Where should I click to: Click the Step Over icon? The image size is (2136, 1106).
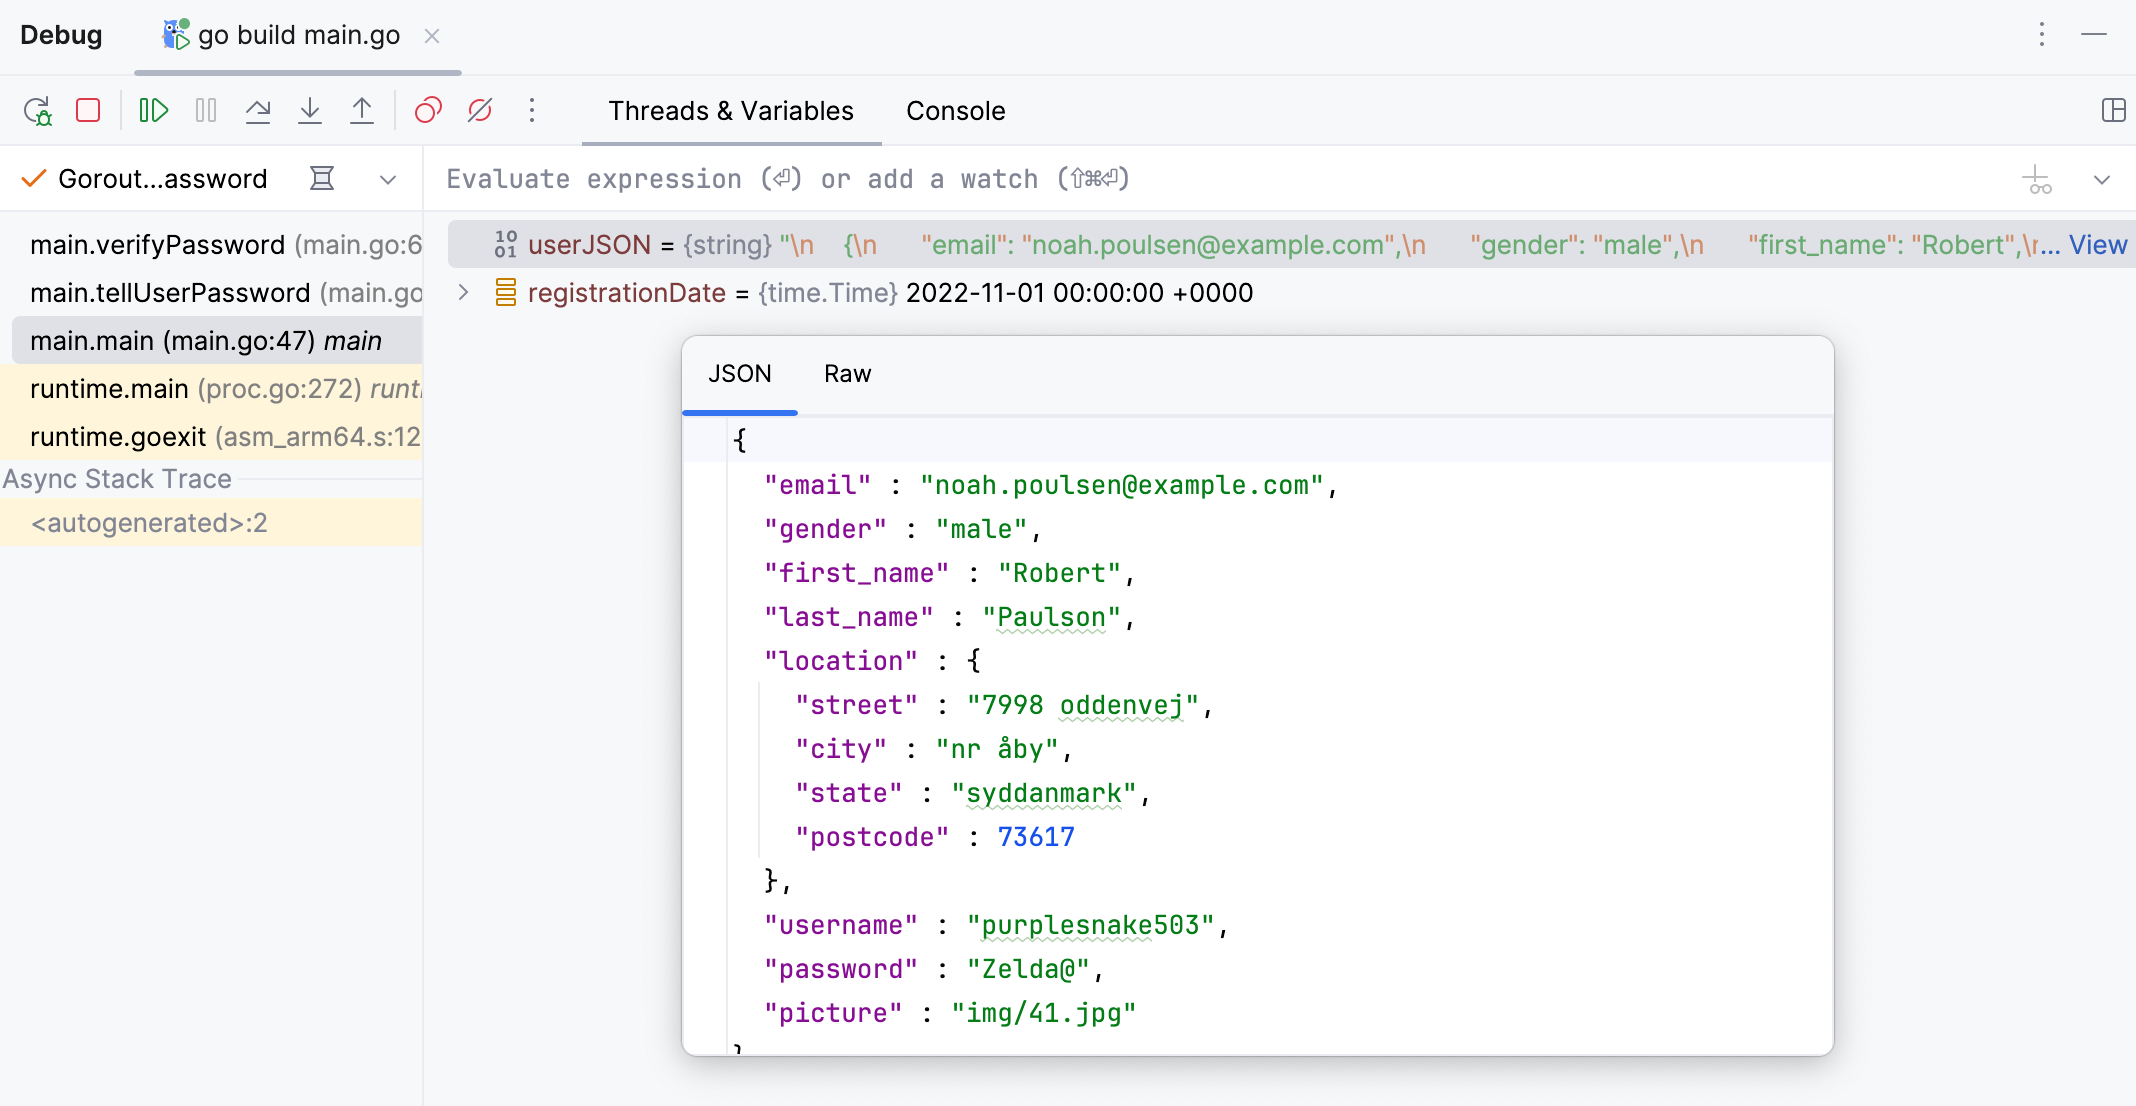coord(258,110)
